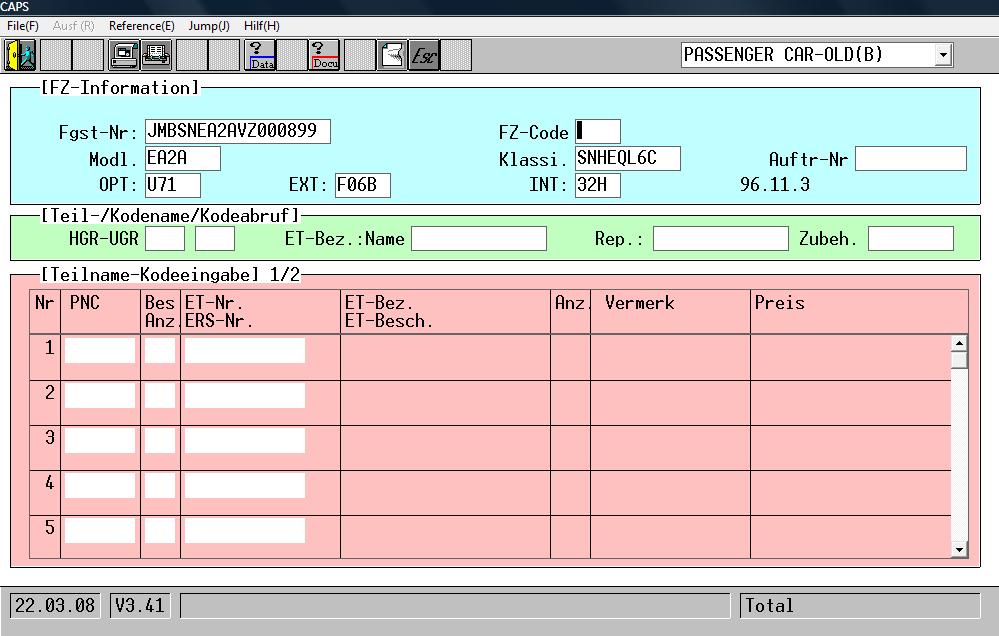Click the computer terminal toolbar icon
The width and height of the screenshot is (999, 636).
pos(125,55)
